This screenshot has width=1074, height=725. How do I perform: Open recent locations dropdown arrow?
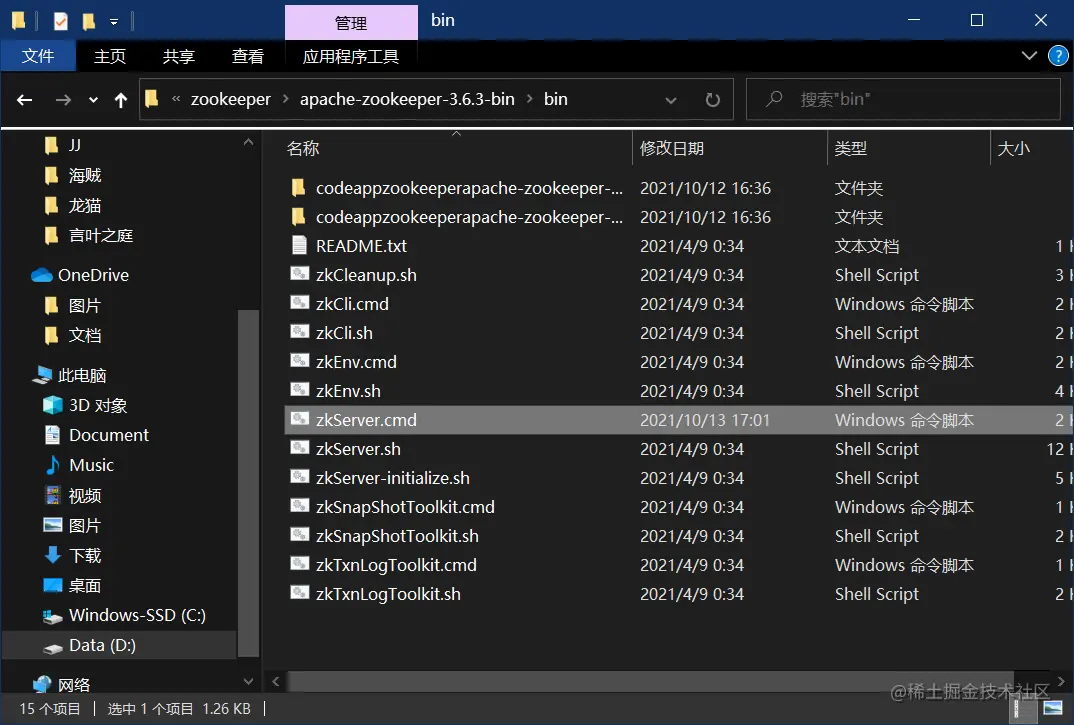click(x=93, y=100)
